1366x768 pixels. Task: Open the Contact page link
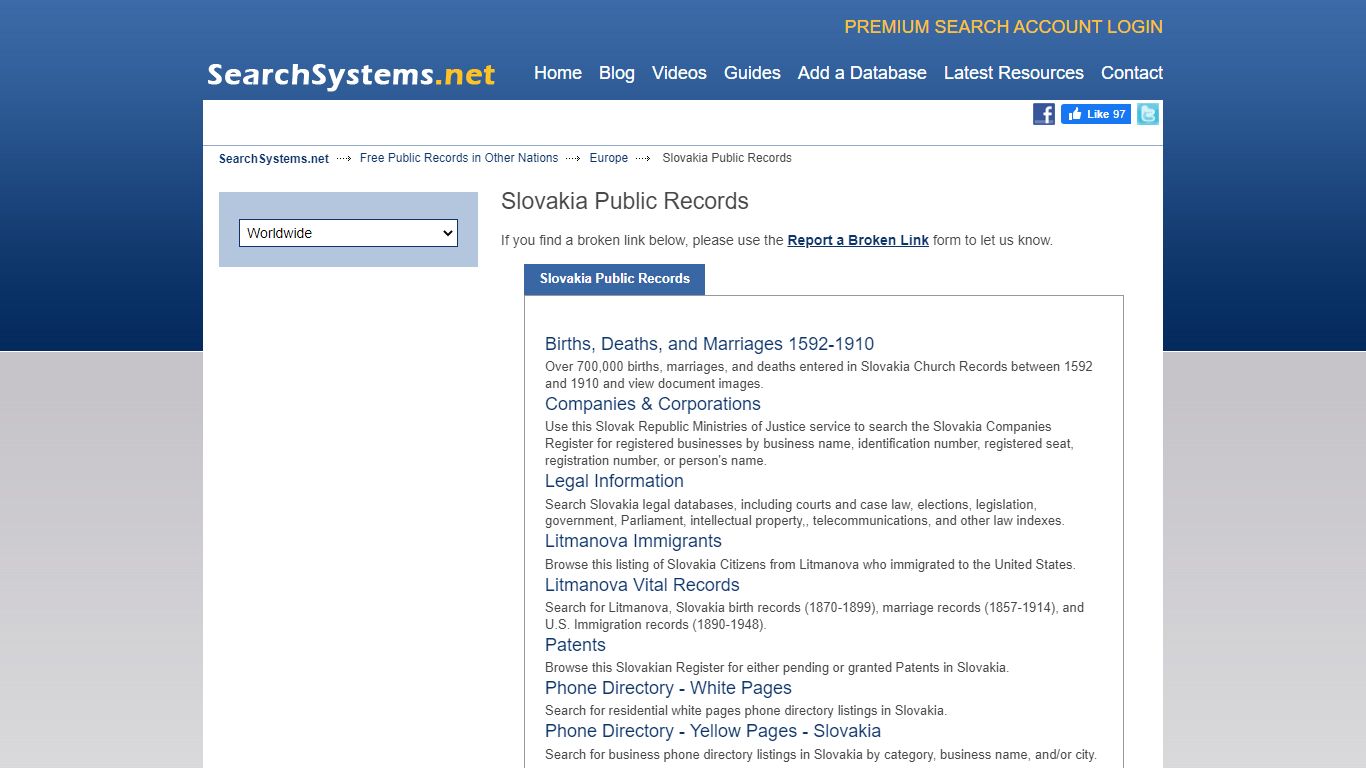1132,73
